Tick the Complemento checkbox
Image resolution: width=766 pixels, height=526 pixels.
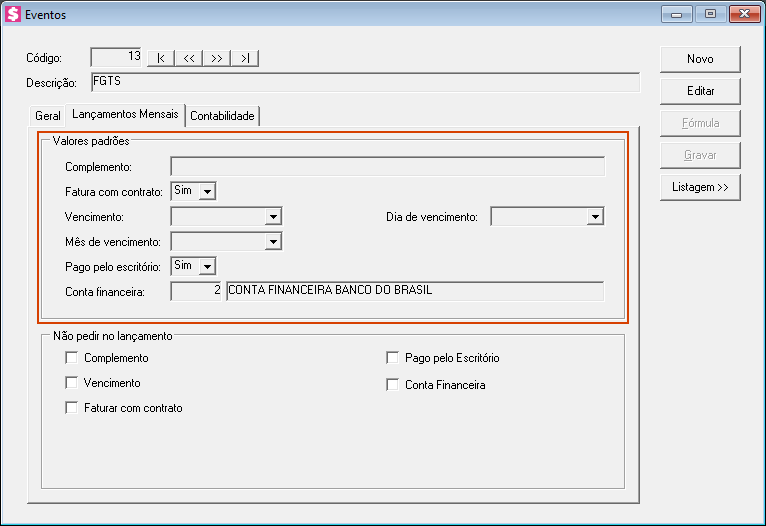72,358
